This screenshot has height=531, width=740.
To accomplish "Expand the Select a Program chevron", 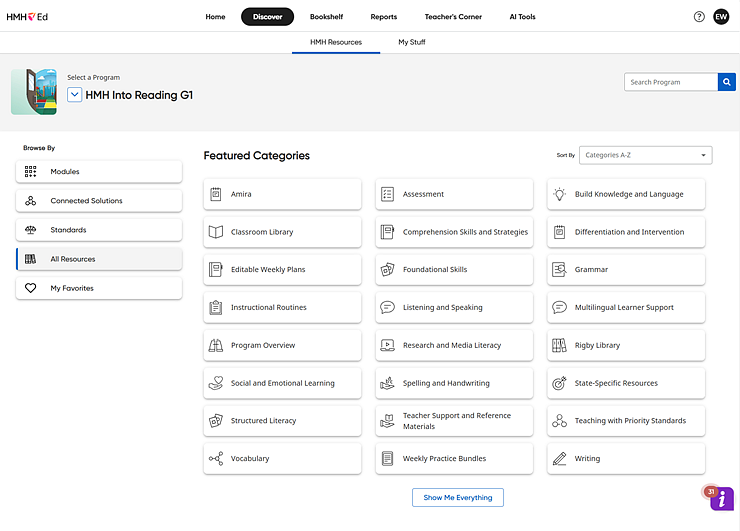I will (x=75, y=95).
